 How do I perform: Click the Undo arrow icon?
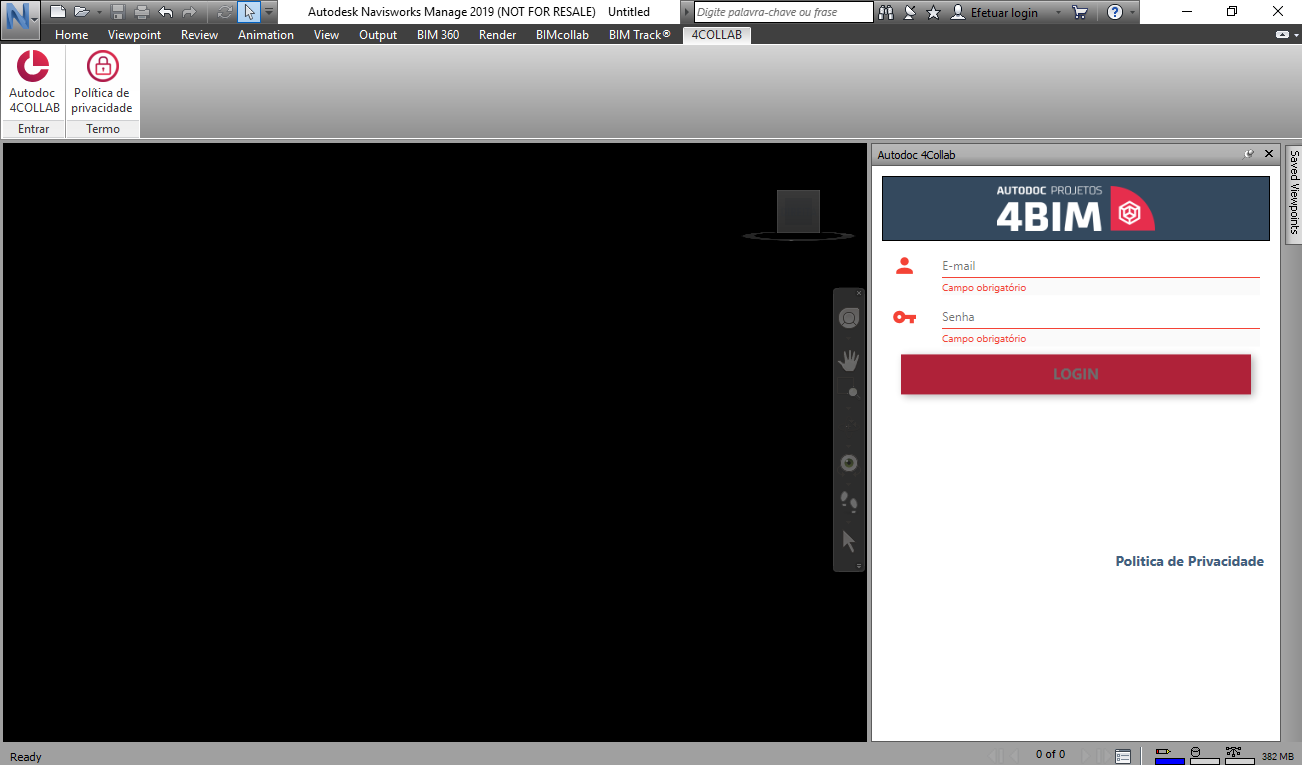(x=166, y=12)
